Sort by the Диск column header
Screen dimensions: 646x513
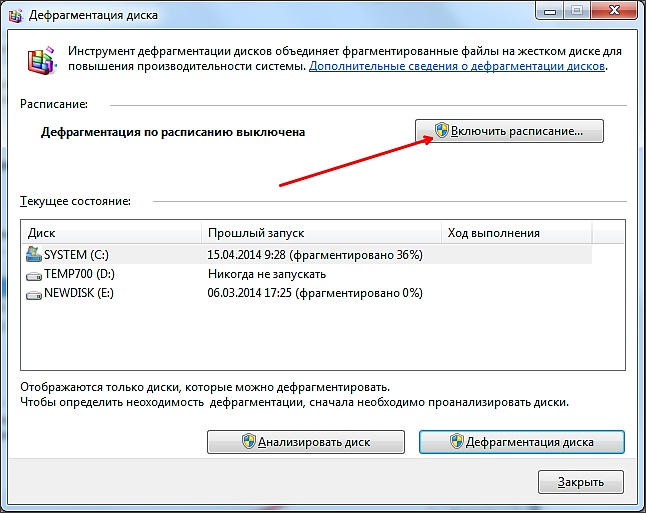[112, 232]
